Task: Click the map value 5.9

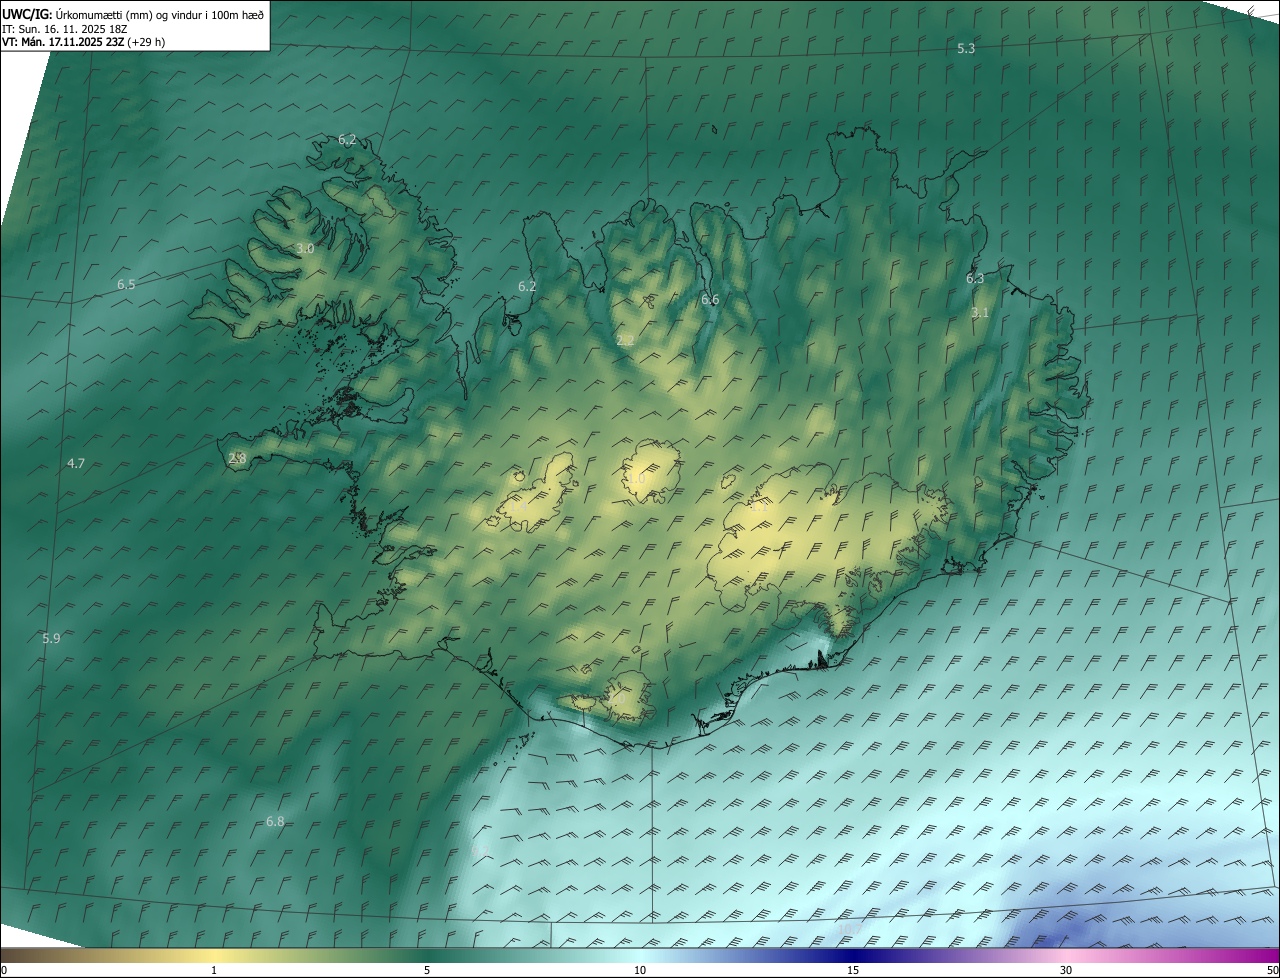Action: point(51,638)
